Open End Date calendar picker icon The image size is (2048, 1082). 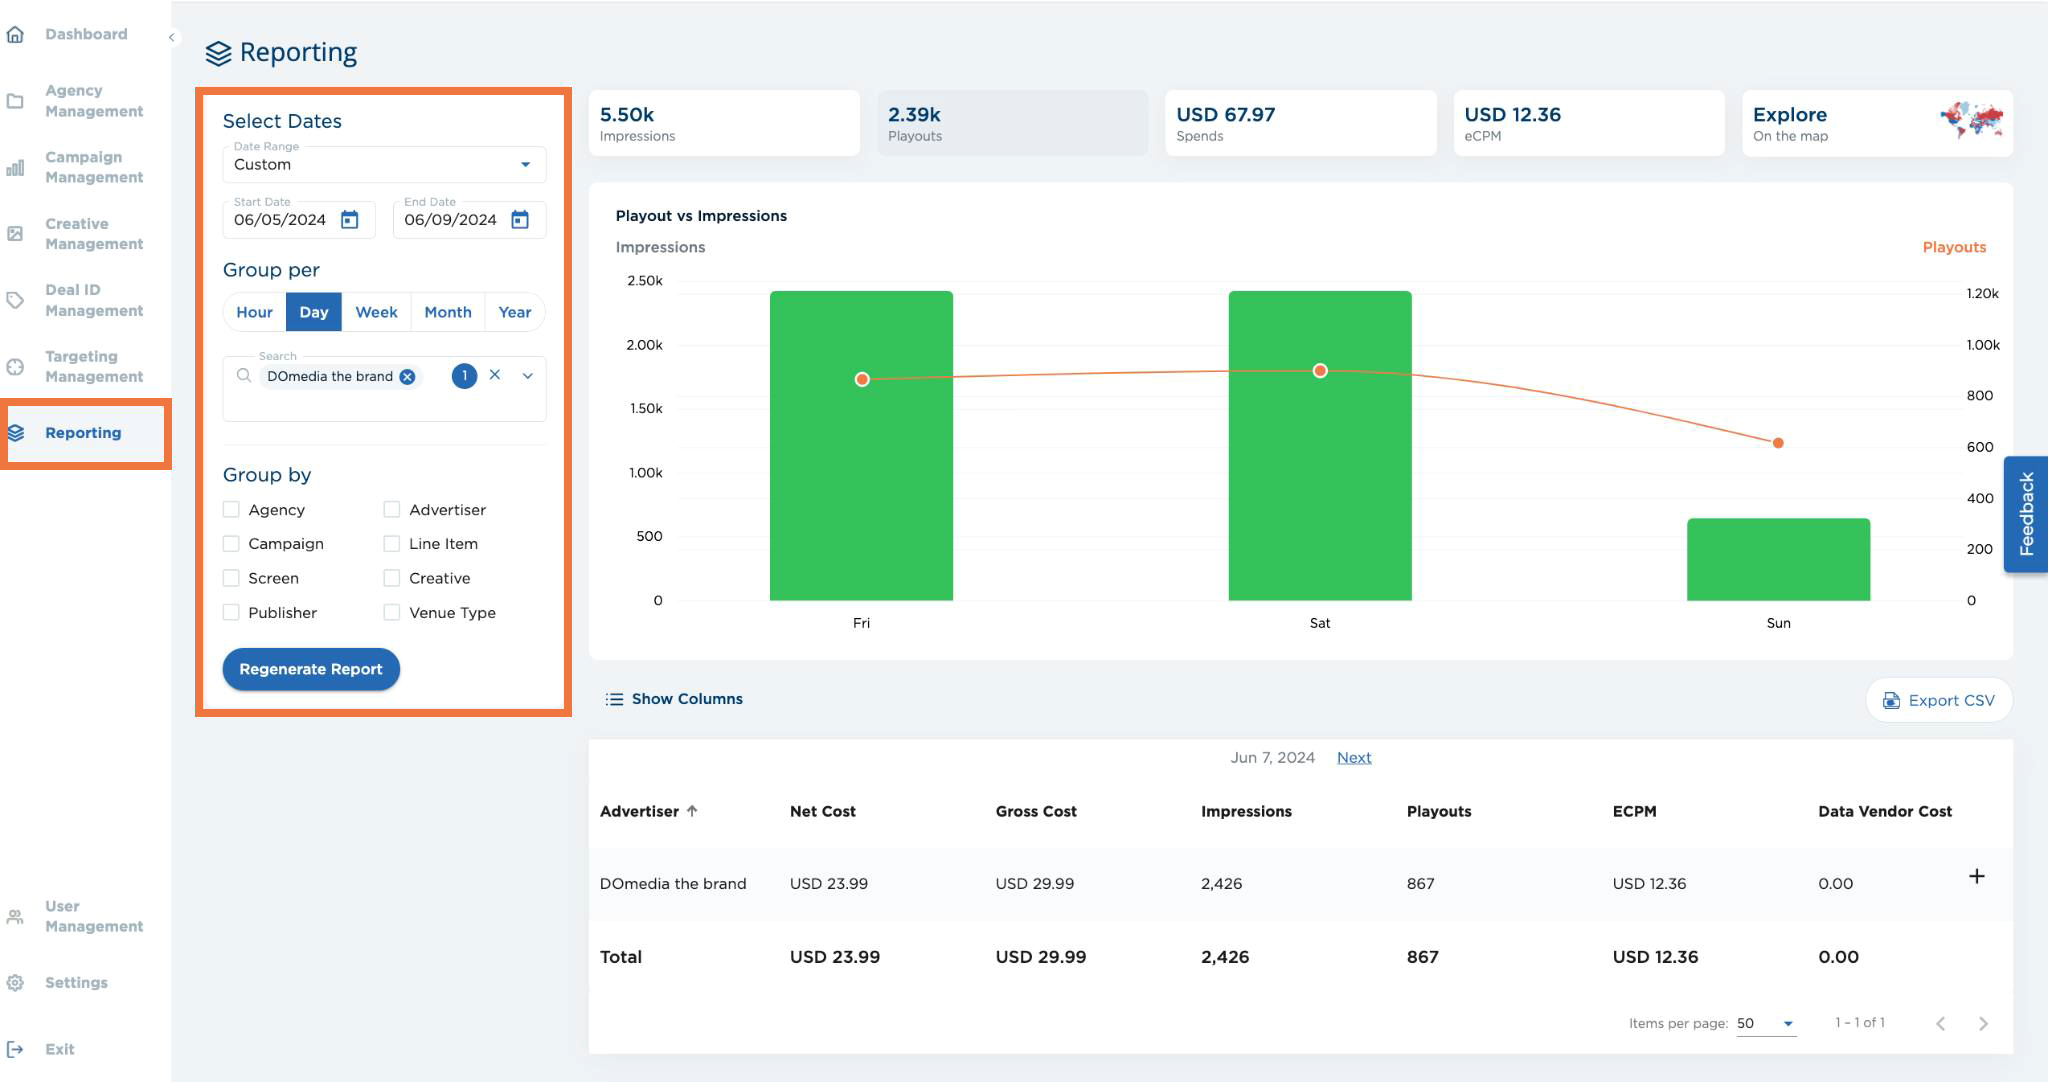tap(520, 220)
